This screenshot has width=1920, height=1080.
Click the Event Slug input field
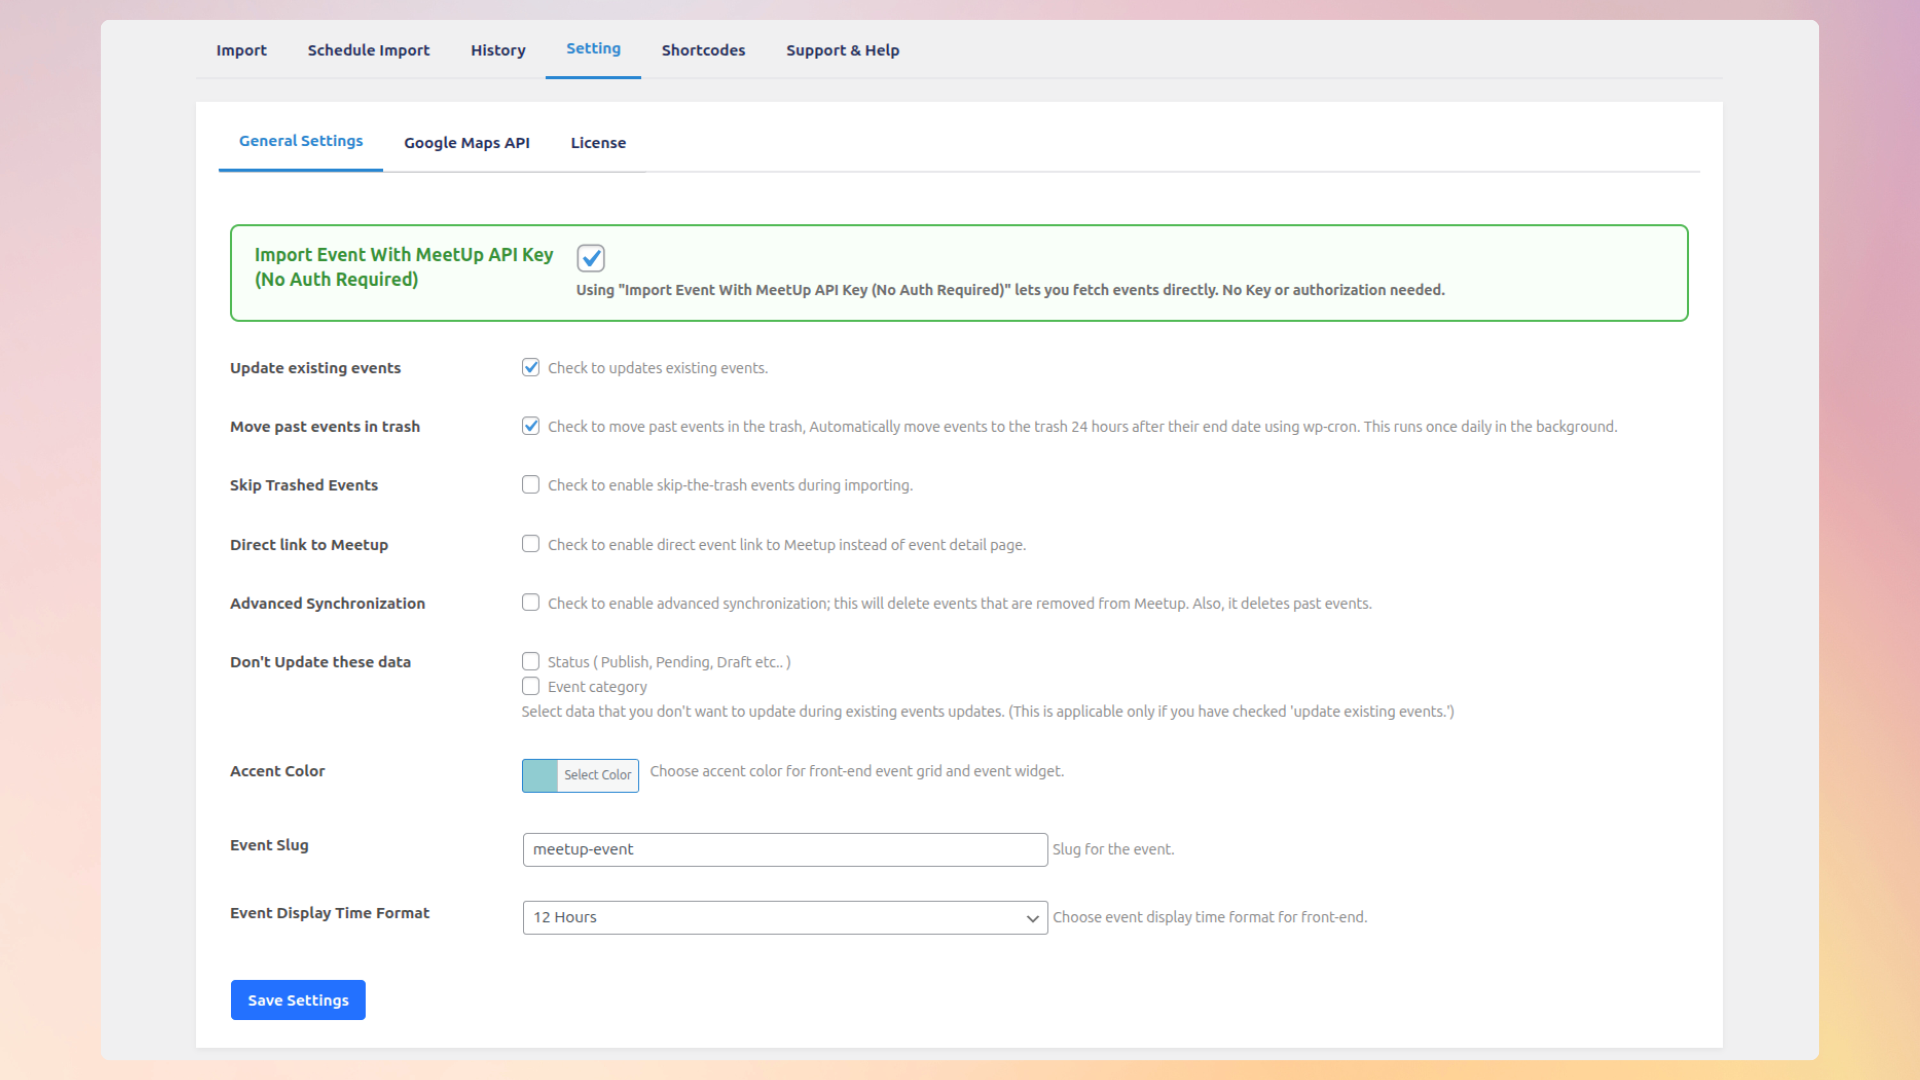click(x=784, y=849)
